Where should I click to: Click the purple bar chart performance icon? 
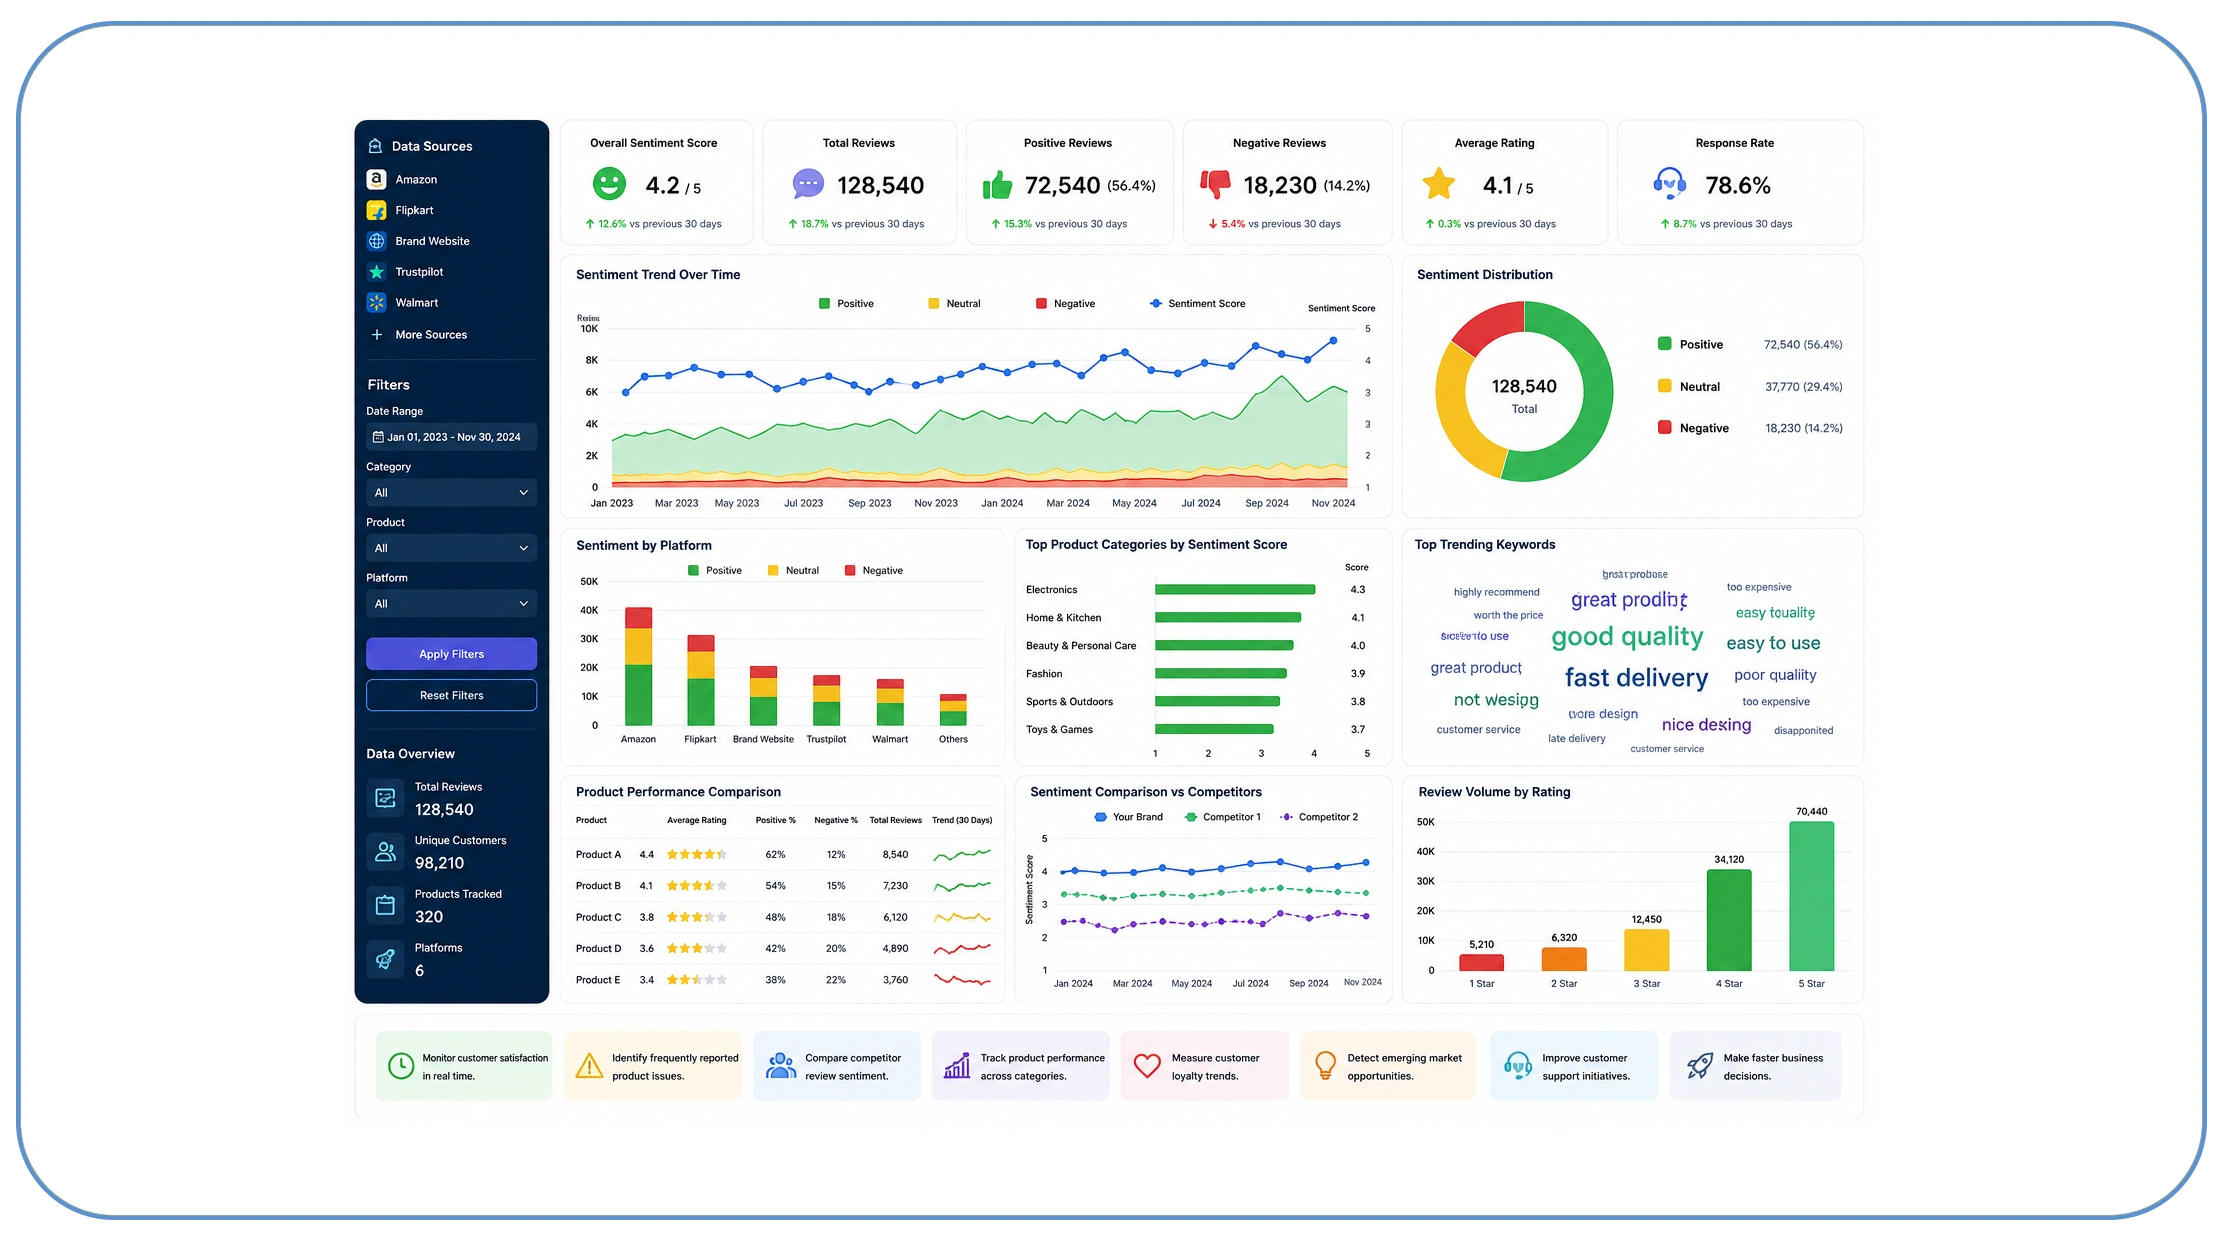pyautogui.click(x=957, y=1066)
